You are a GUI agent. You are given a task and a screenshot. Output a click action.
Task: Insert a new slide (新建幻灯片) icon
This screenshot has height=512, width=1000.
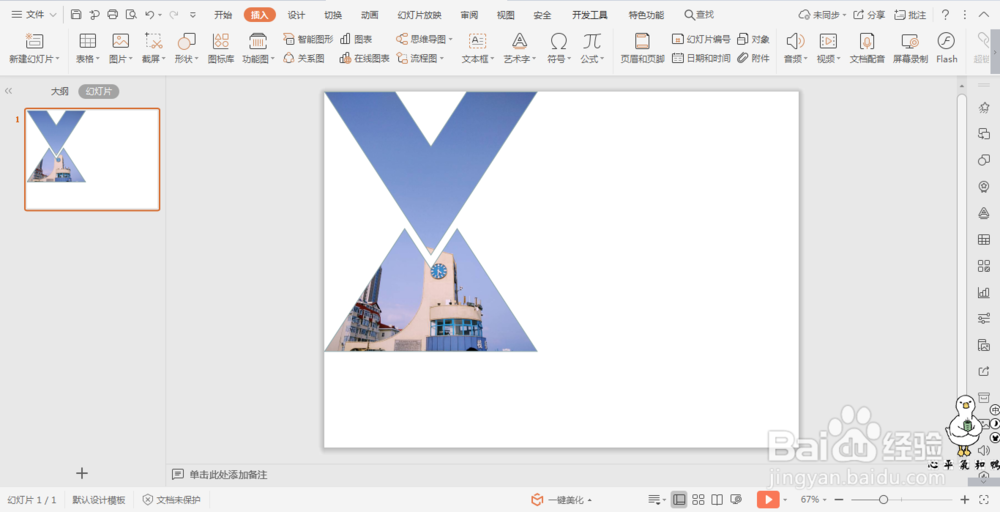pyautogui.click(x=34, y=41)
